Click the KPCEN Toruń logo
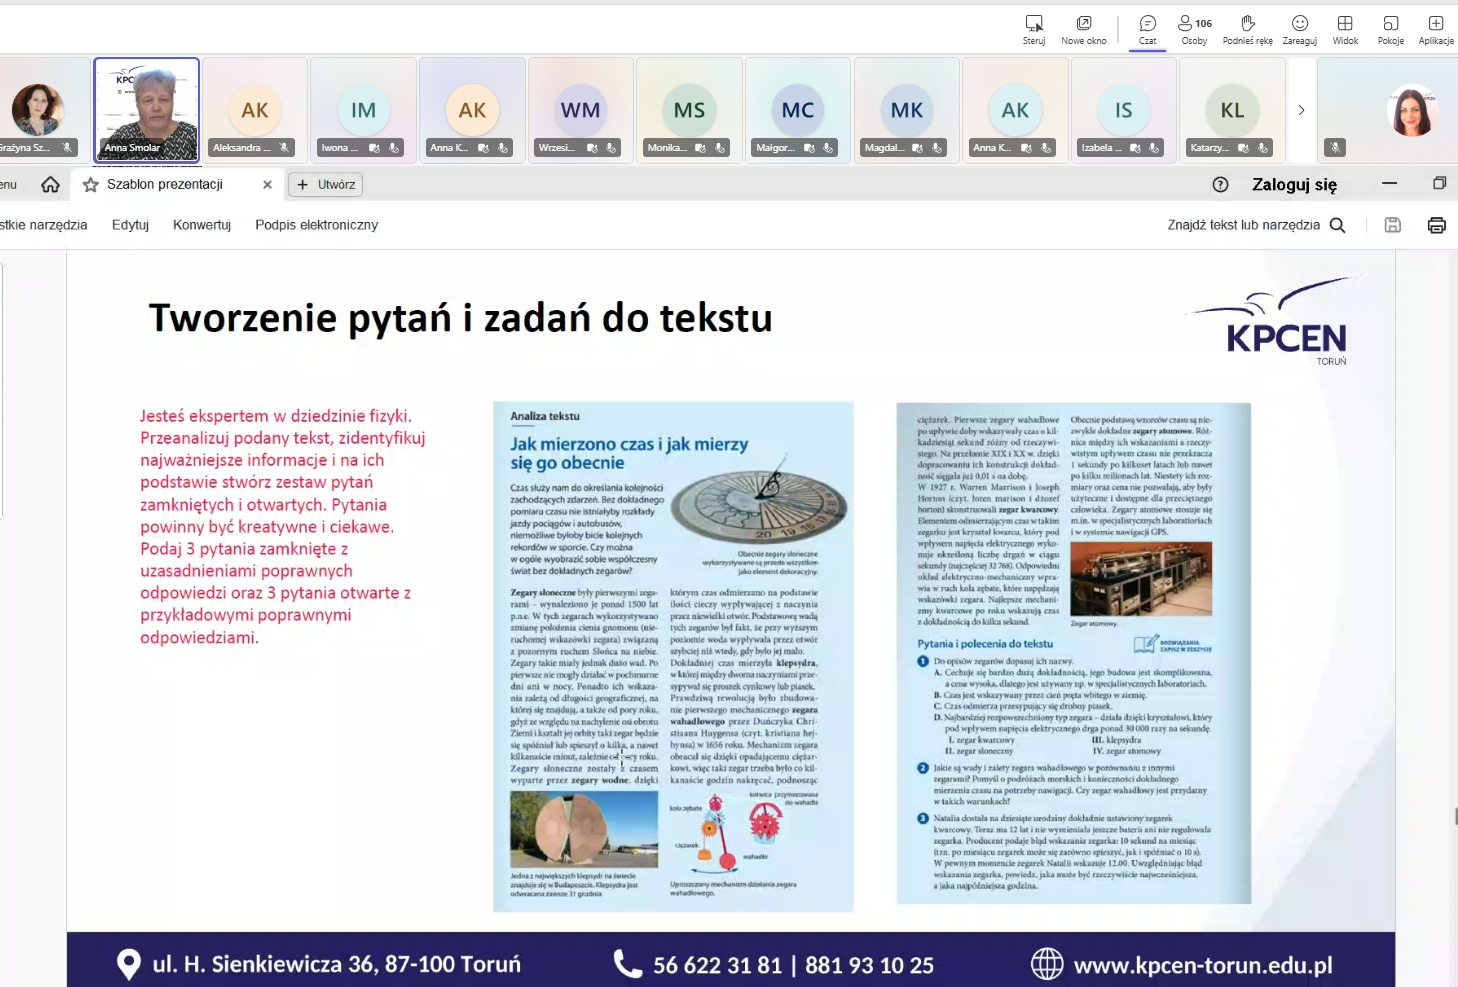 click(x=1274, y=323)
